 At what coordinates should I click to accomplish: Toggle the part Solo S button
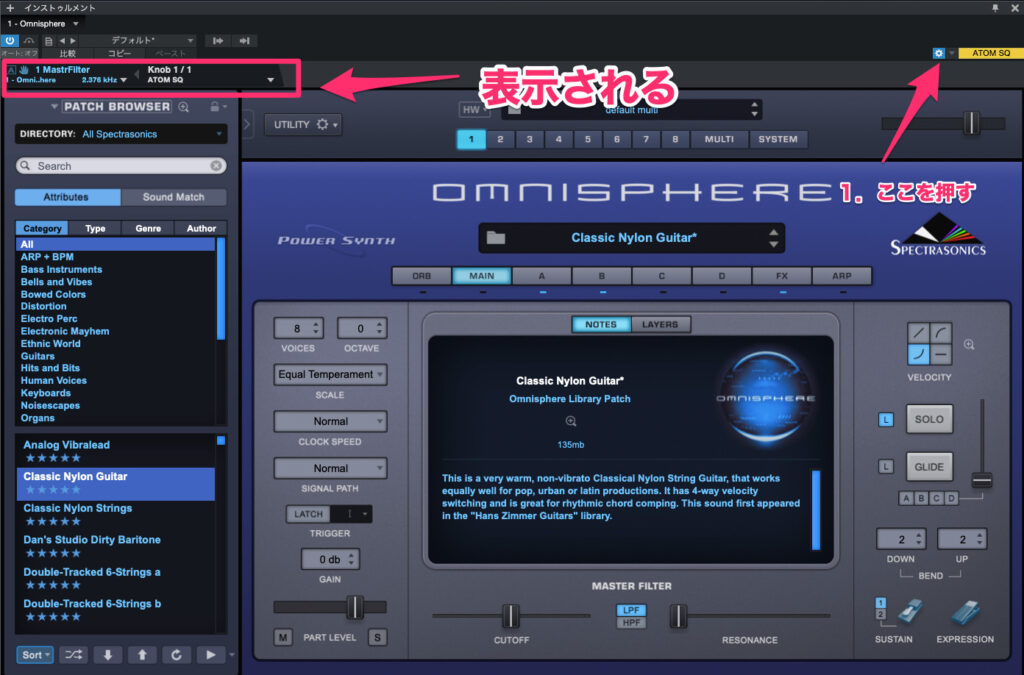(x=377, y=637)
